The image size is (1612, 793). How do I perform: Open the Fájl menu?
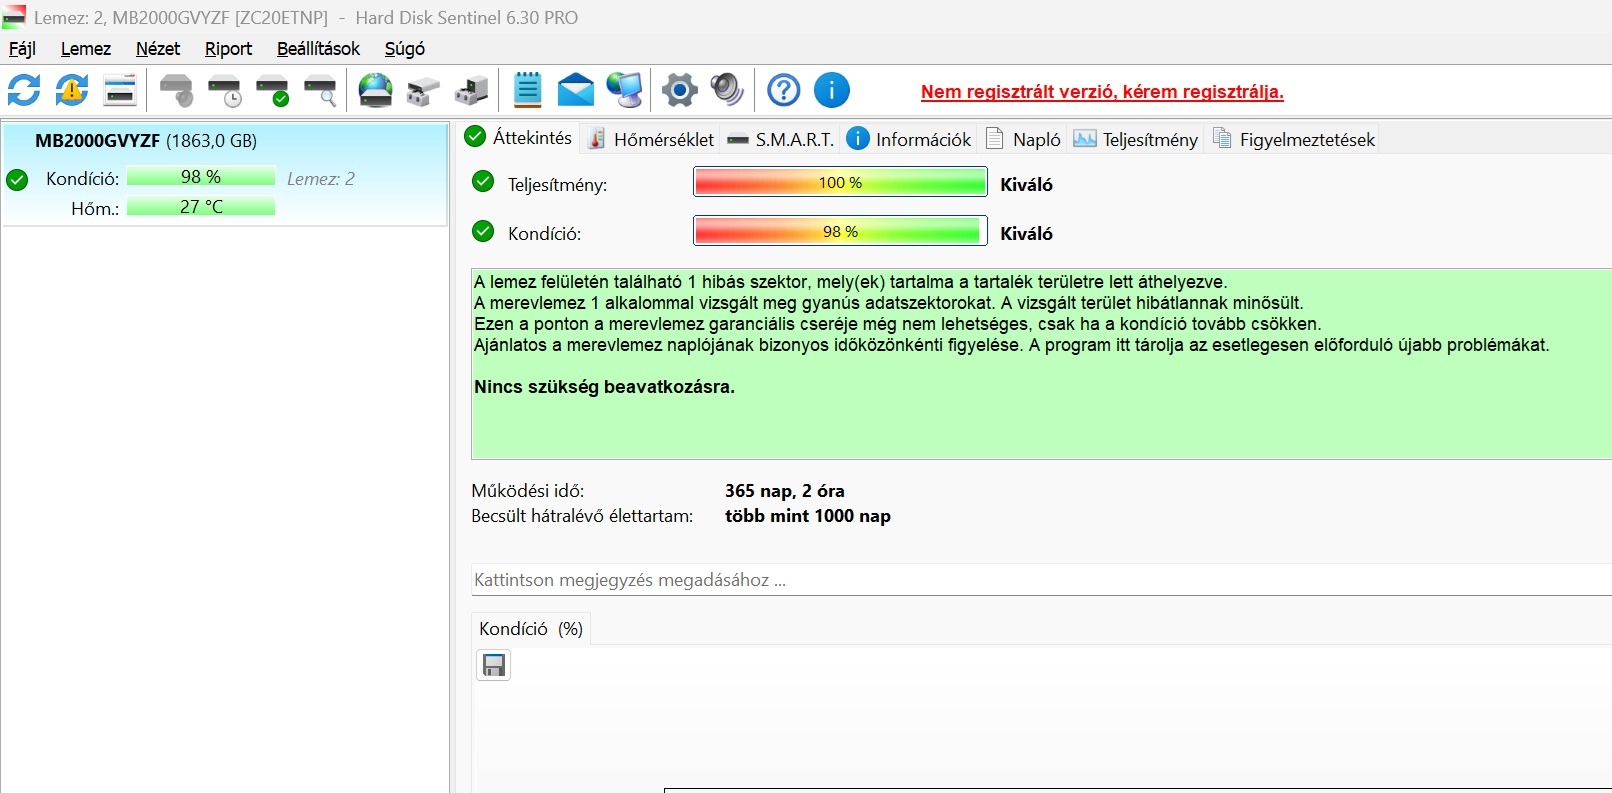(22, 49)
